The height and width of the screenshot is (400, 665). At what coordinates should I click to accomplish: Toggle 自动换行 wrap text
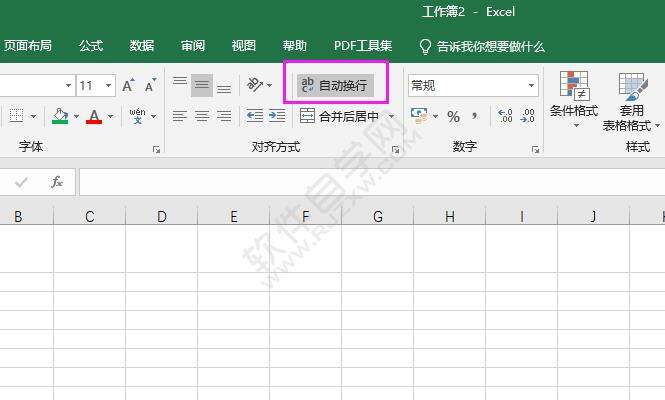click(335, 86)
